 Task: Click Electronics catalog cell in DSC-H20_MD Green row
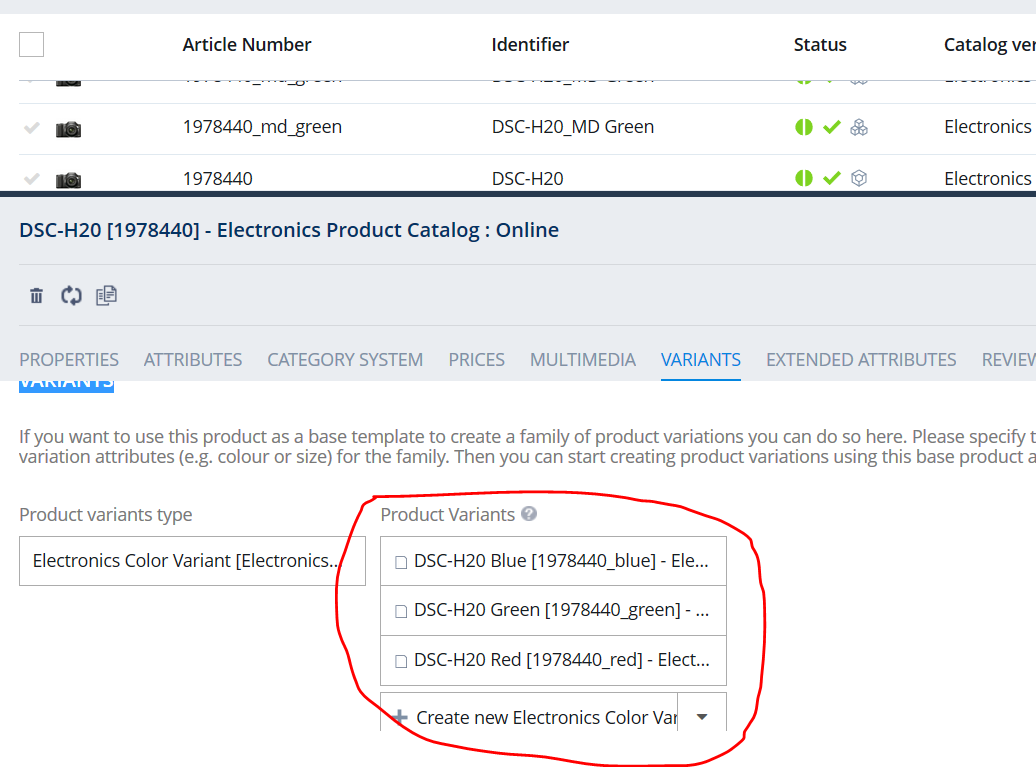coord(988,127)
